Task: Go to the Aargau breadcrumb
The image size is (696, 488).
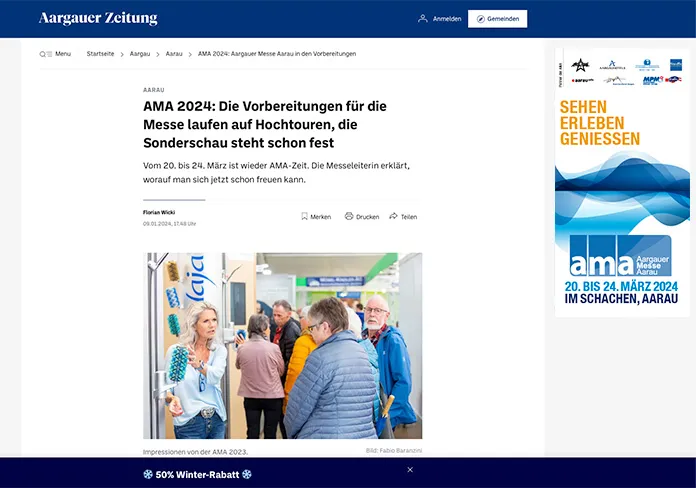Action: (140, 54)
